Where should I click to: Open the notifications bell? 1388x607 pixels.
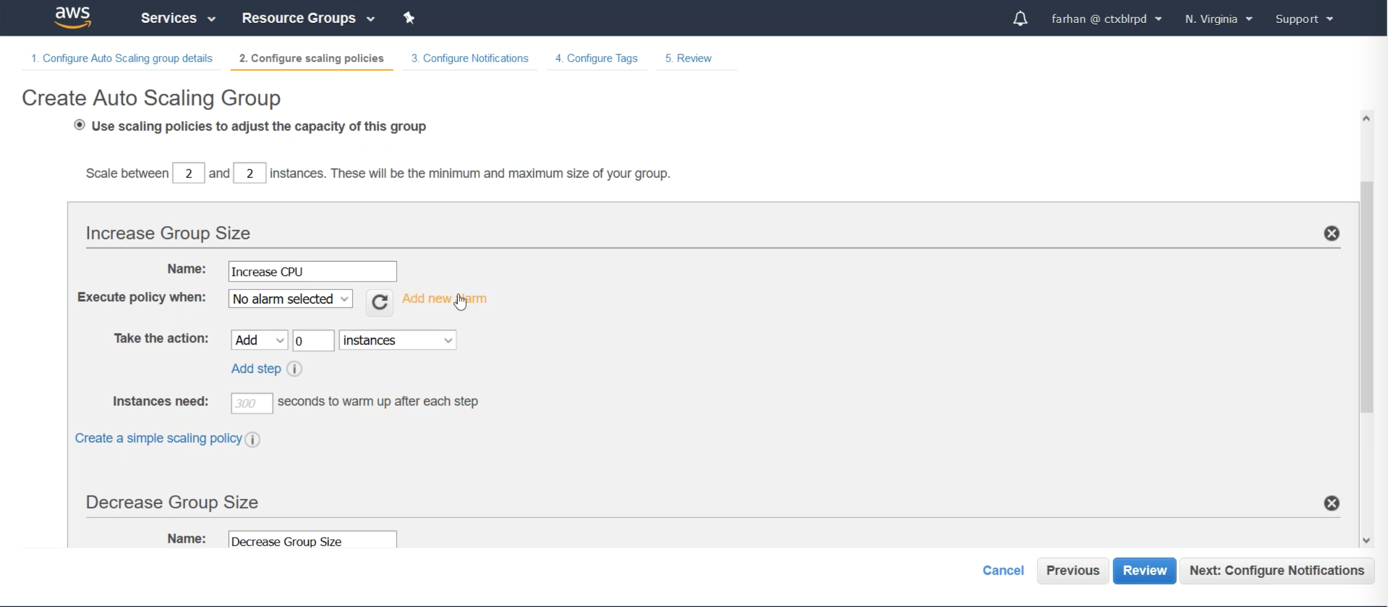click(1020, 19)
